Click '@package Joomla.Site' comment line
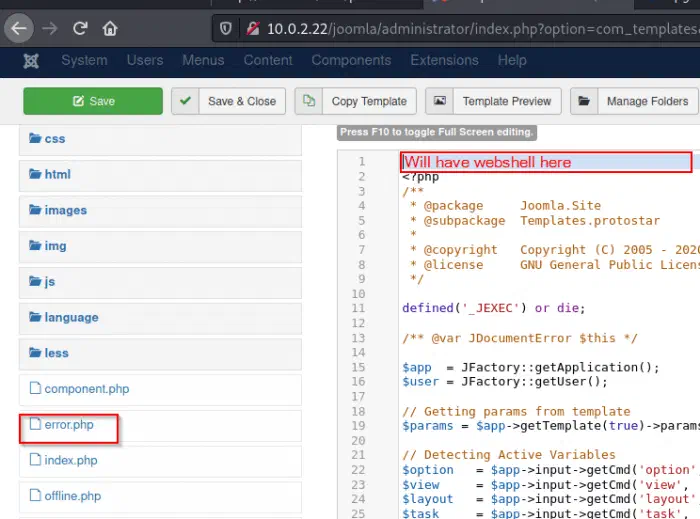700x519 pixels. pos(505,206)
